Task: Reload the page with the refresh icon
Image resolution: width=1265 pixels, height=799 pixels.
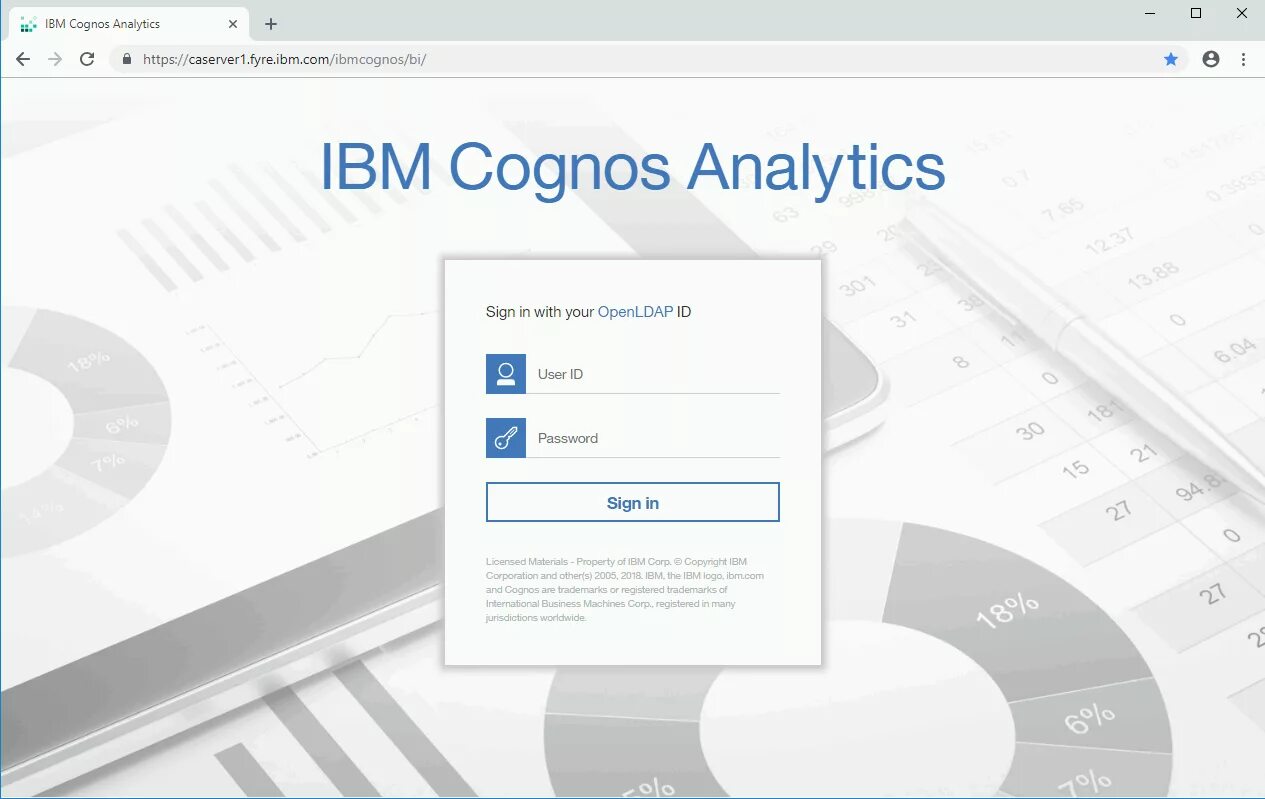Action: [87, 59]
